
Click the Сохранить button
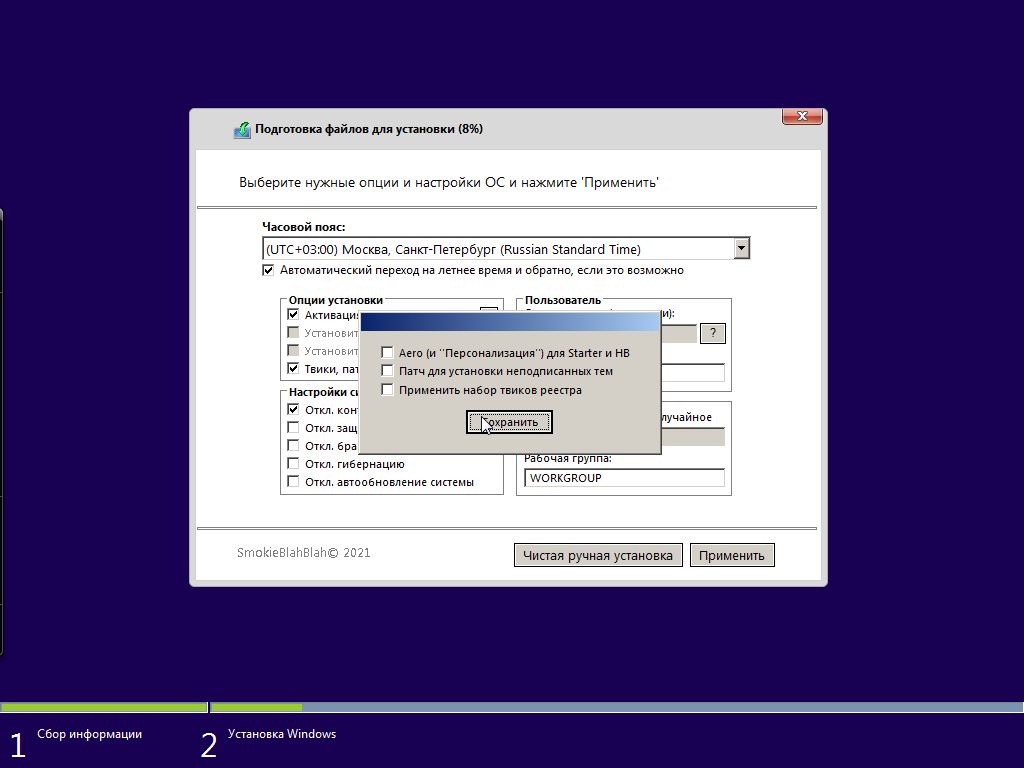point(509,422)
